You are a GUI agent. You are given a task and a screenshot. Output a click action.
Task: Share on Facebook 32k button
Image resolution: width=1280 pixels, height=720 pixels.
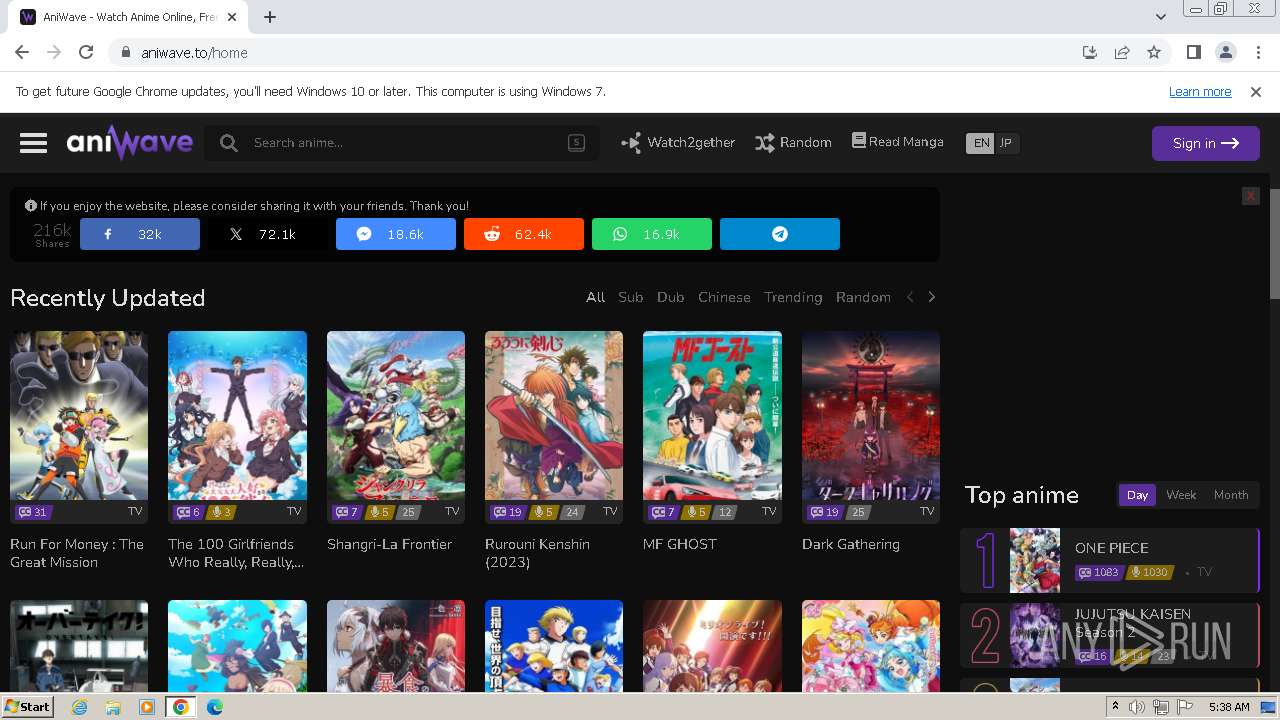(x=140, y=234)
